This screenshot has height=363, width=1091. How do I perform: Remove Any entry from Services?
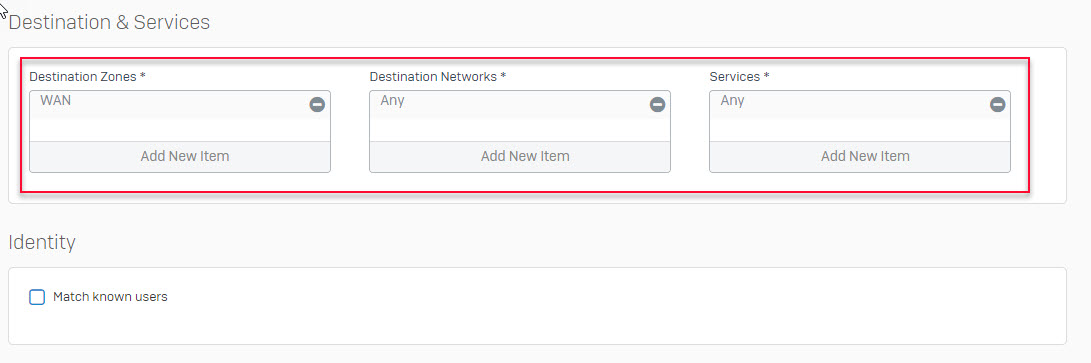998,105
